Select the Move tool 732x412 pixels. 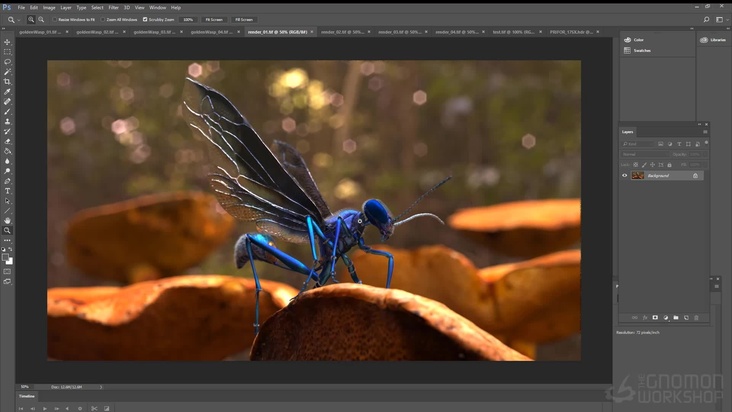7,42
